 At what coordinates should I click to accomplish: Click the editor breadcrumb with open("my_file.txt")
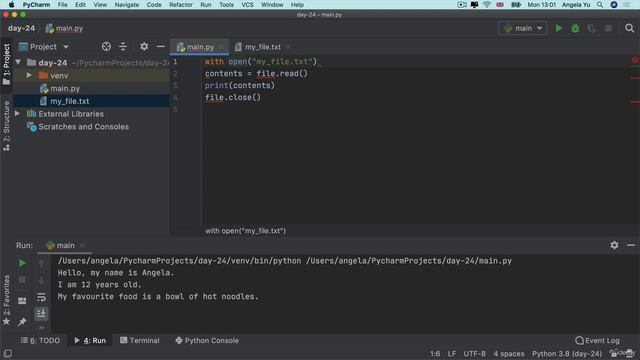(x=245, y=231)
